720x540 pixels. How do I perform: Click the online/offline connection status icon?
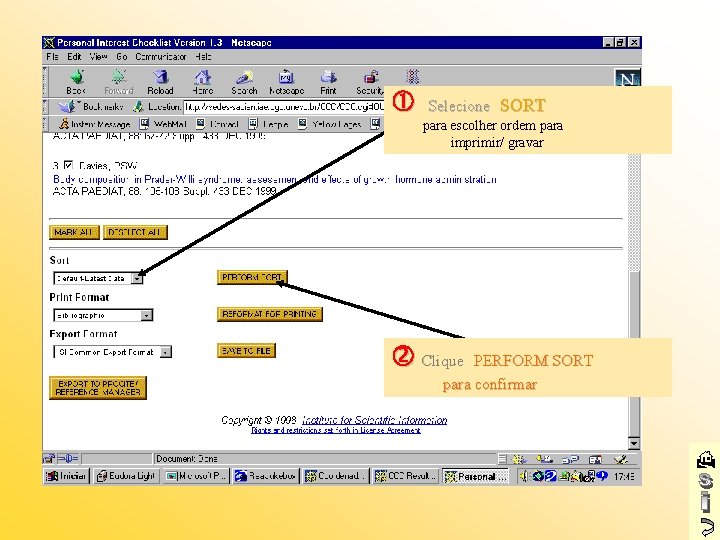[x=68, y=458]
